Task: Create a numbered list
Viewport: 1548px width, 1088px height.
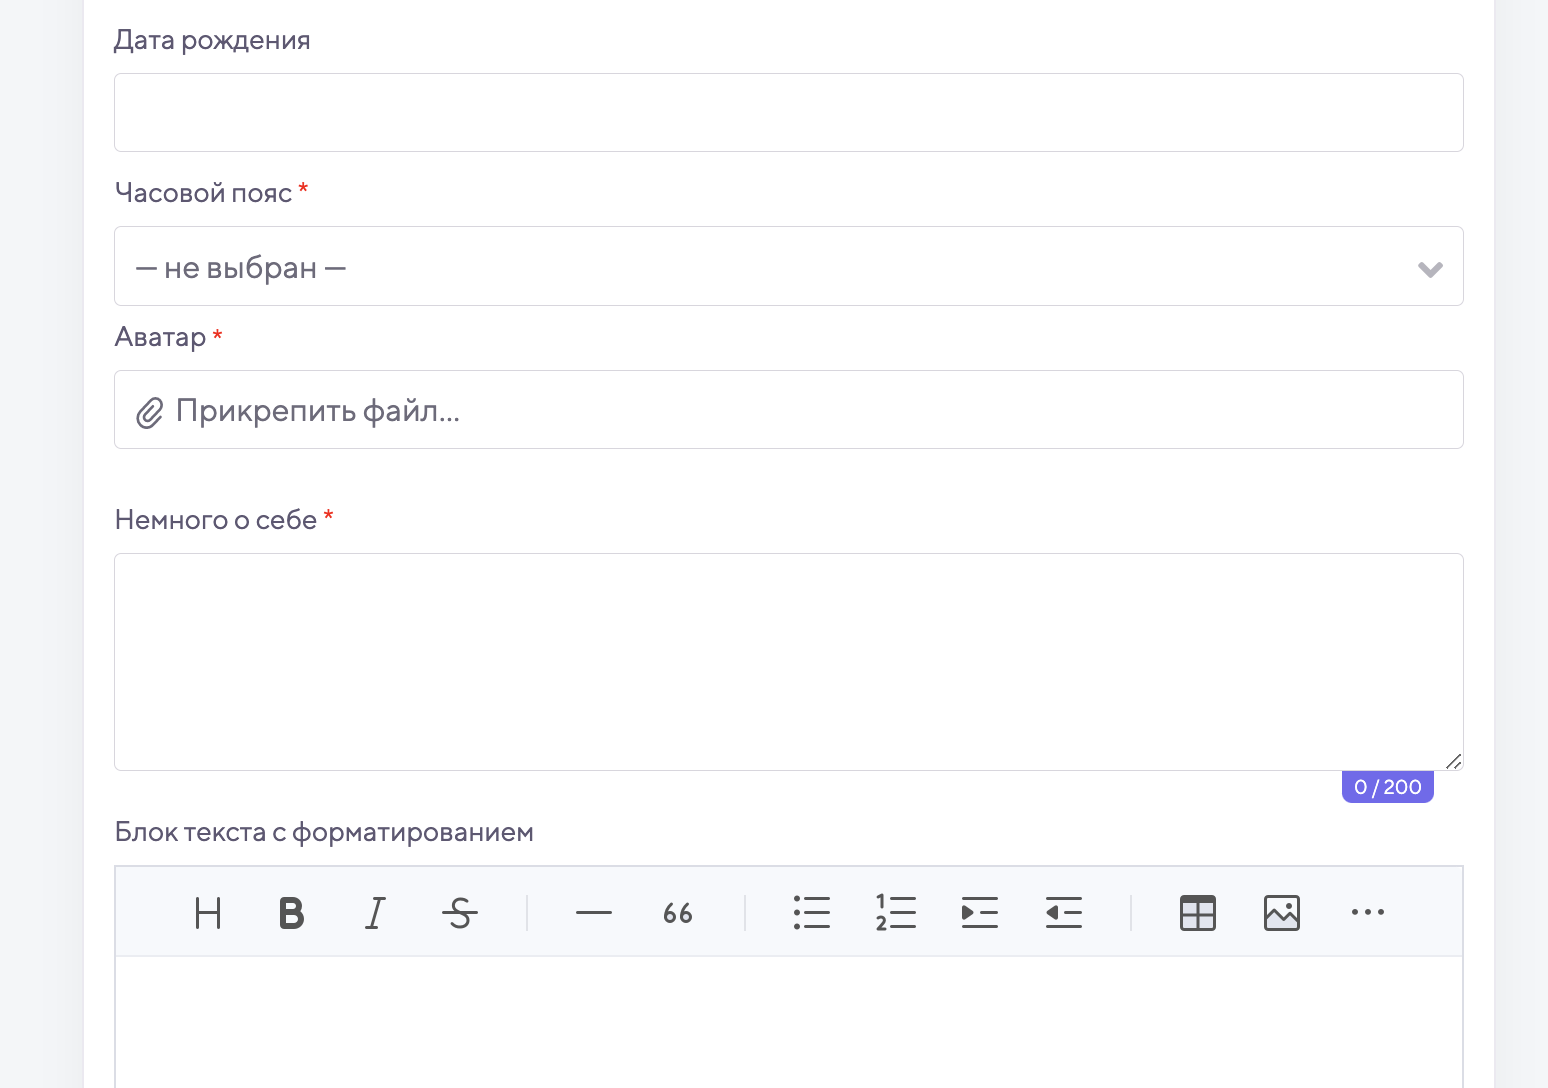Action: [x=896, y=913]
